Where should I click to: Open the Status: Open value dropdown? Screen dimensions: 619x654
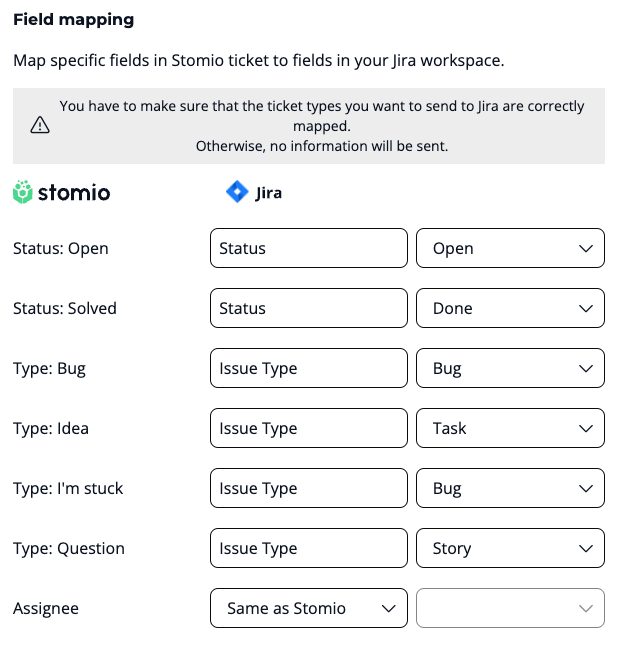click(x=510, y=248)
